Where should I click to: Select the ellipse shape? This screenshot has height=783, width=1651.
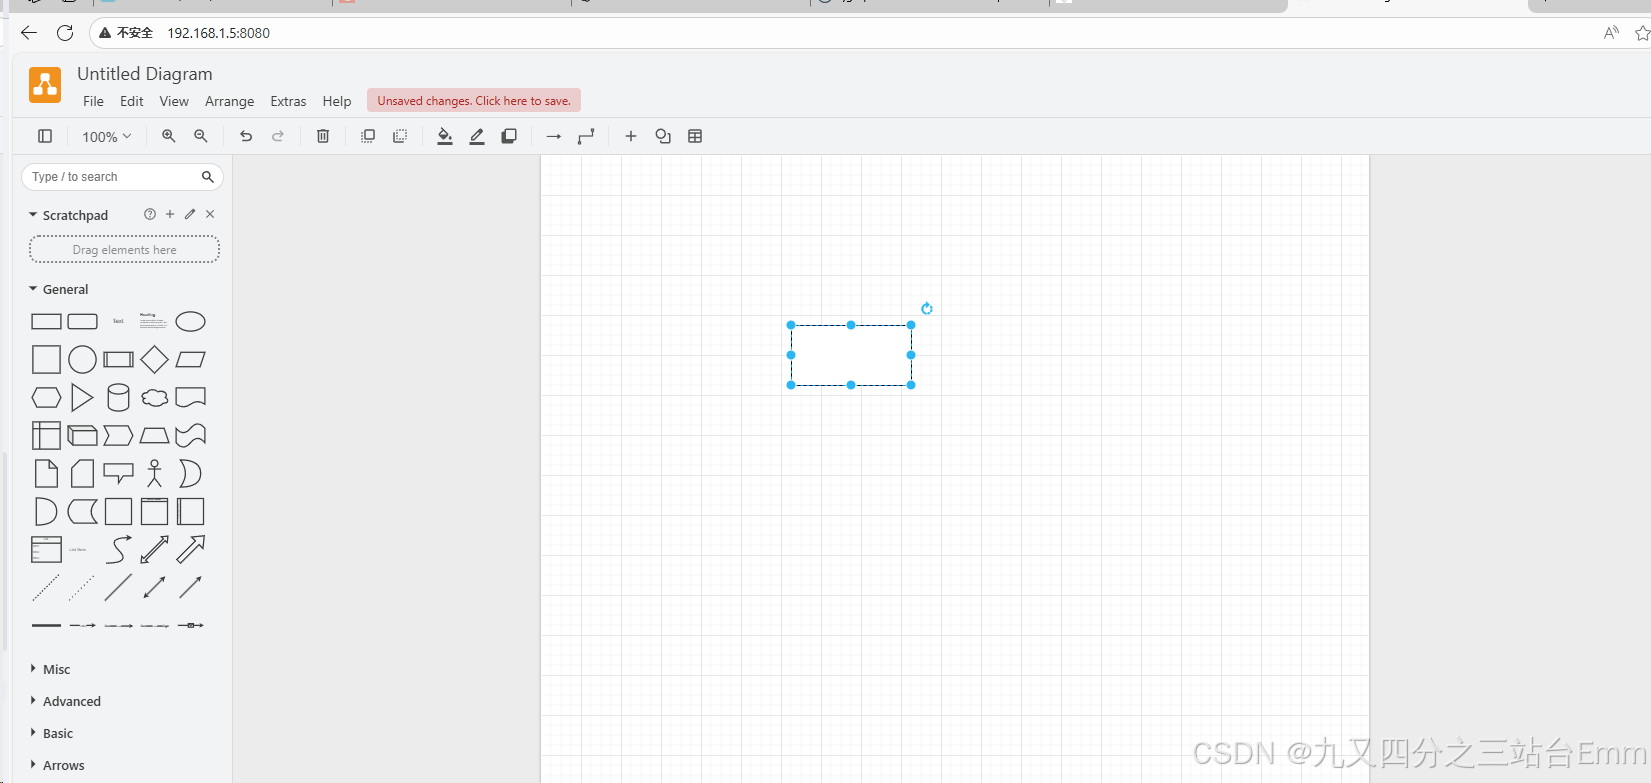coord(190,321)
